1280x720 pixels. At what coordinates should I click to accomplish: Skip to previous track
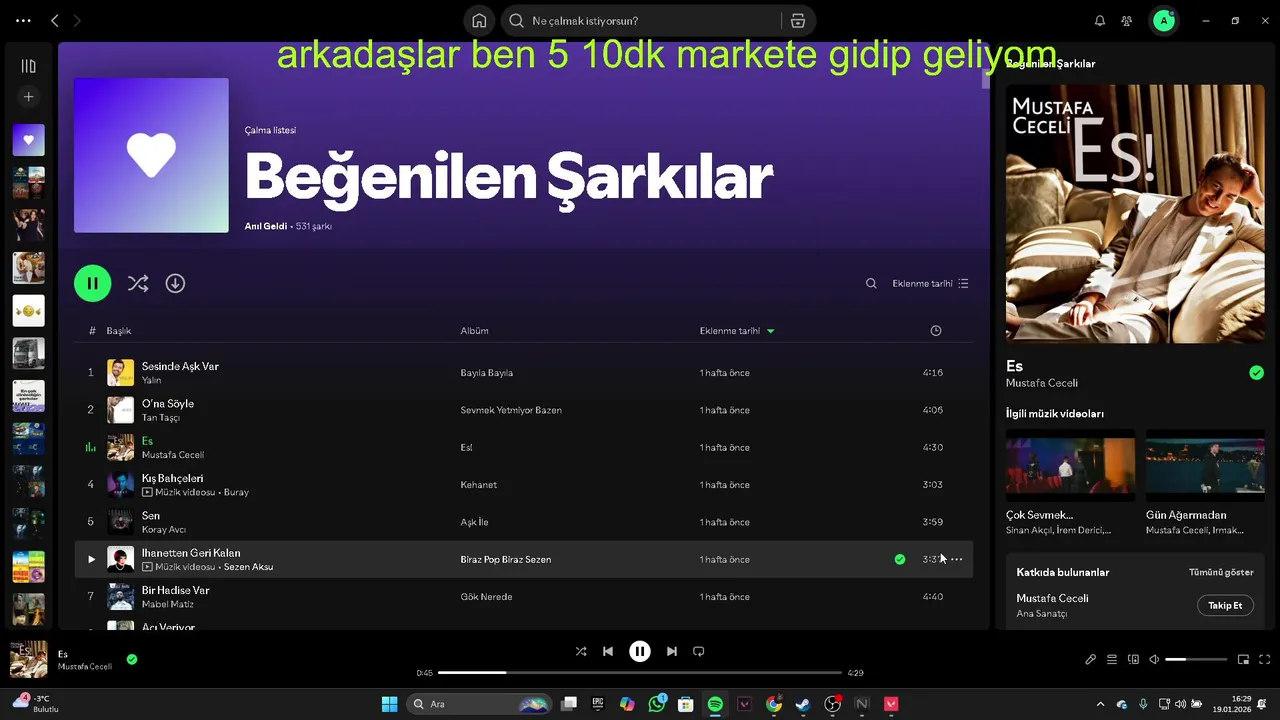608,651
